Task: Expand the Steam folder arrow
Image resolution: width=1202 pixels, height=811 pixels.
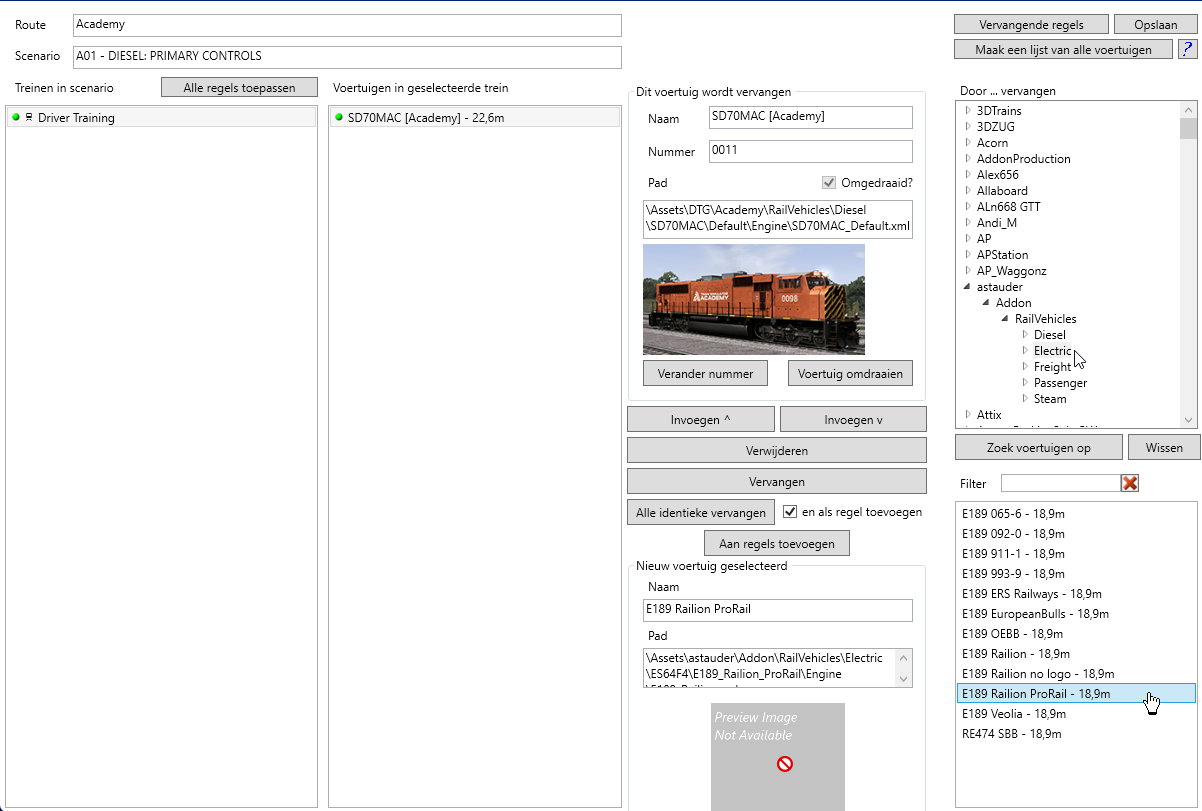Action: [x=1025, y=399]
